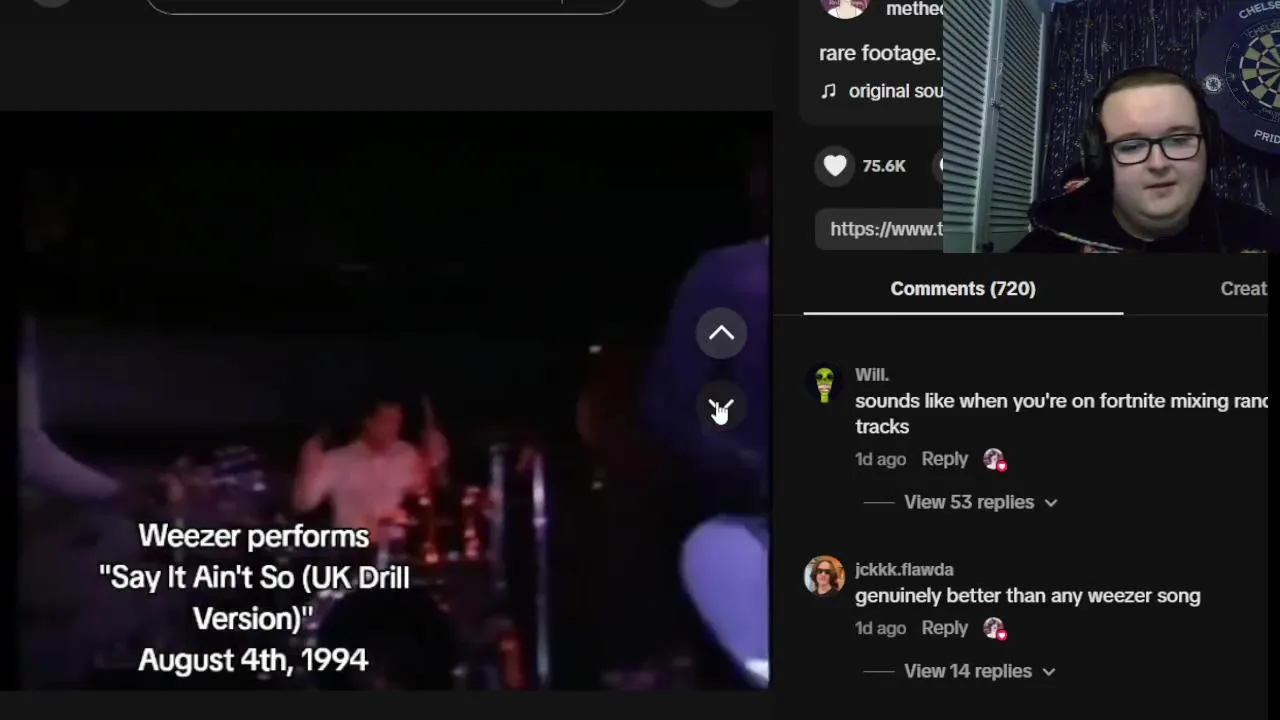
Task: Open the original sound link
Action: point(895,91)
